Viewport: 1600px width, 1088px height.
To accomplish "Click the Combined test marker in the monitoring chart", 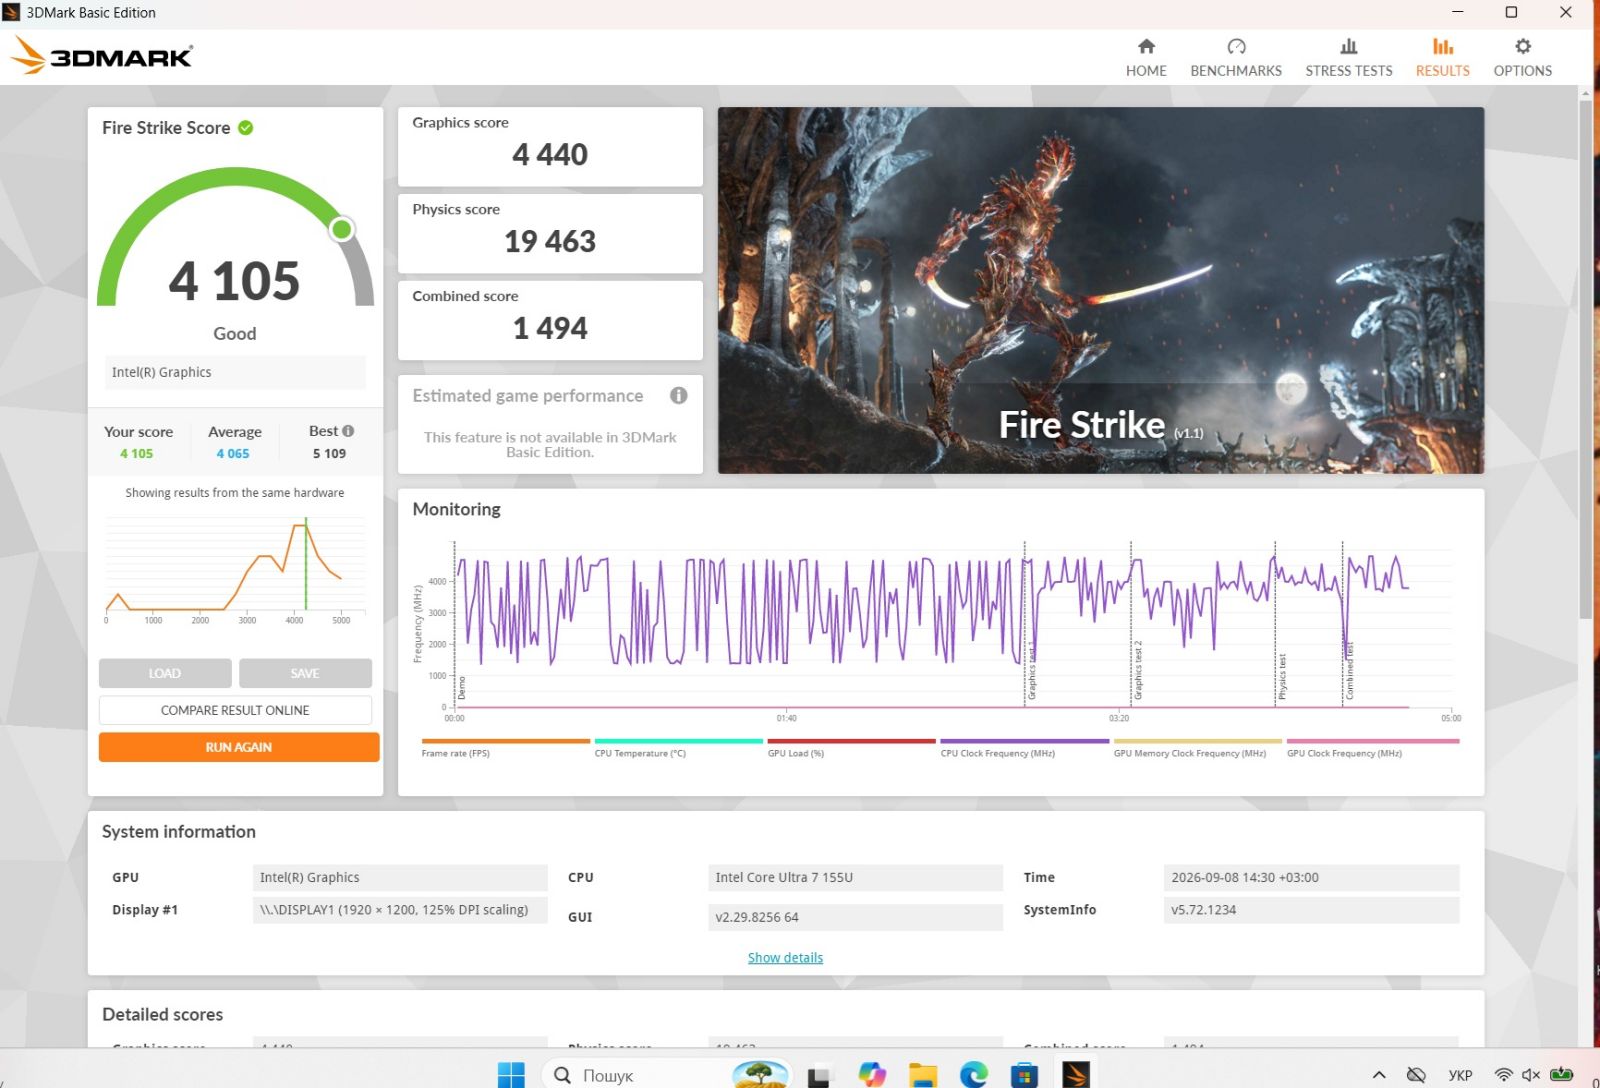I will click(x=1349, y=670).
